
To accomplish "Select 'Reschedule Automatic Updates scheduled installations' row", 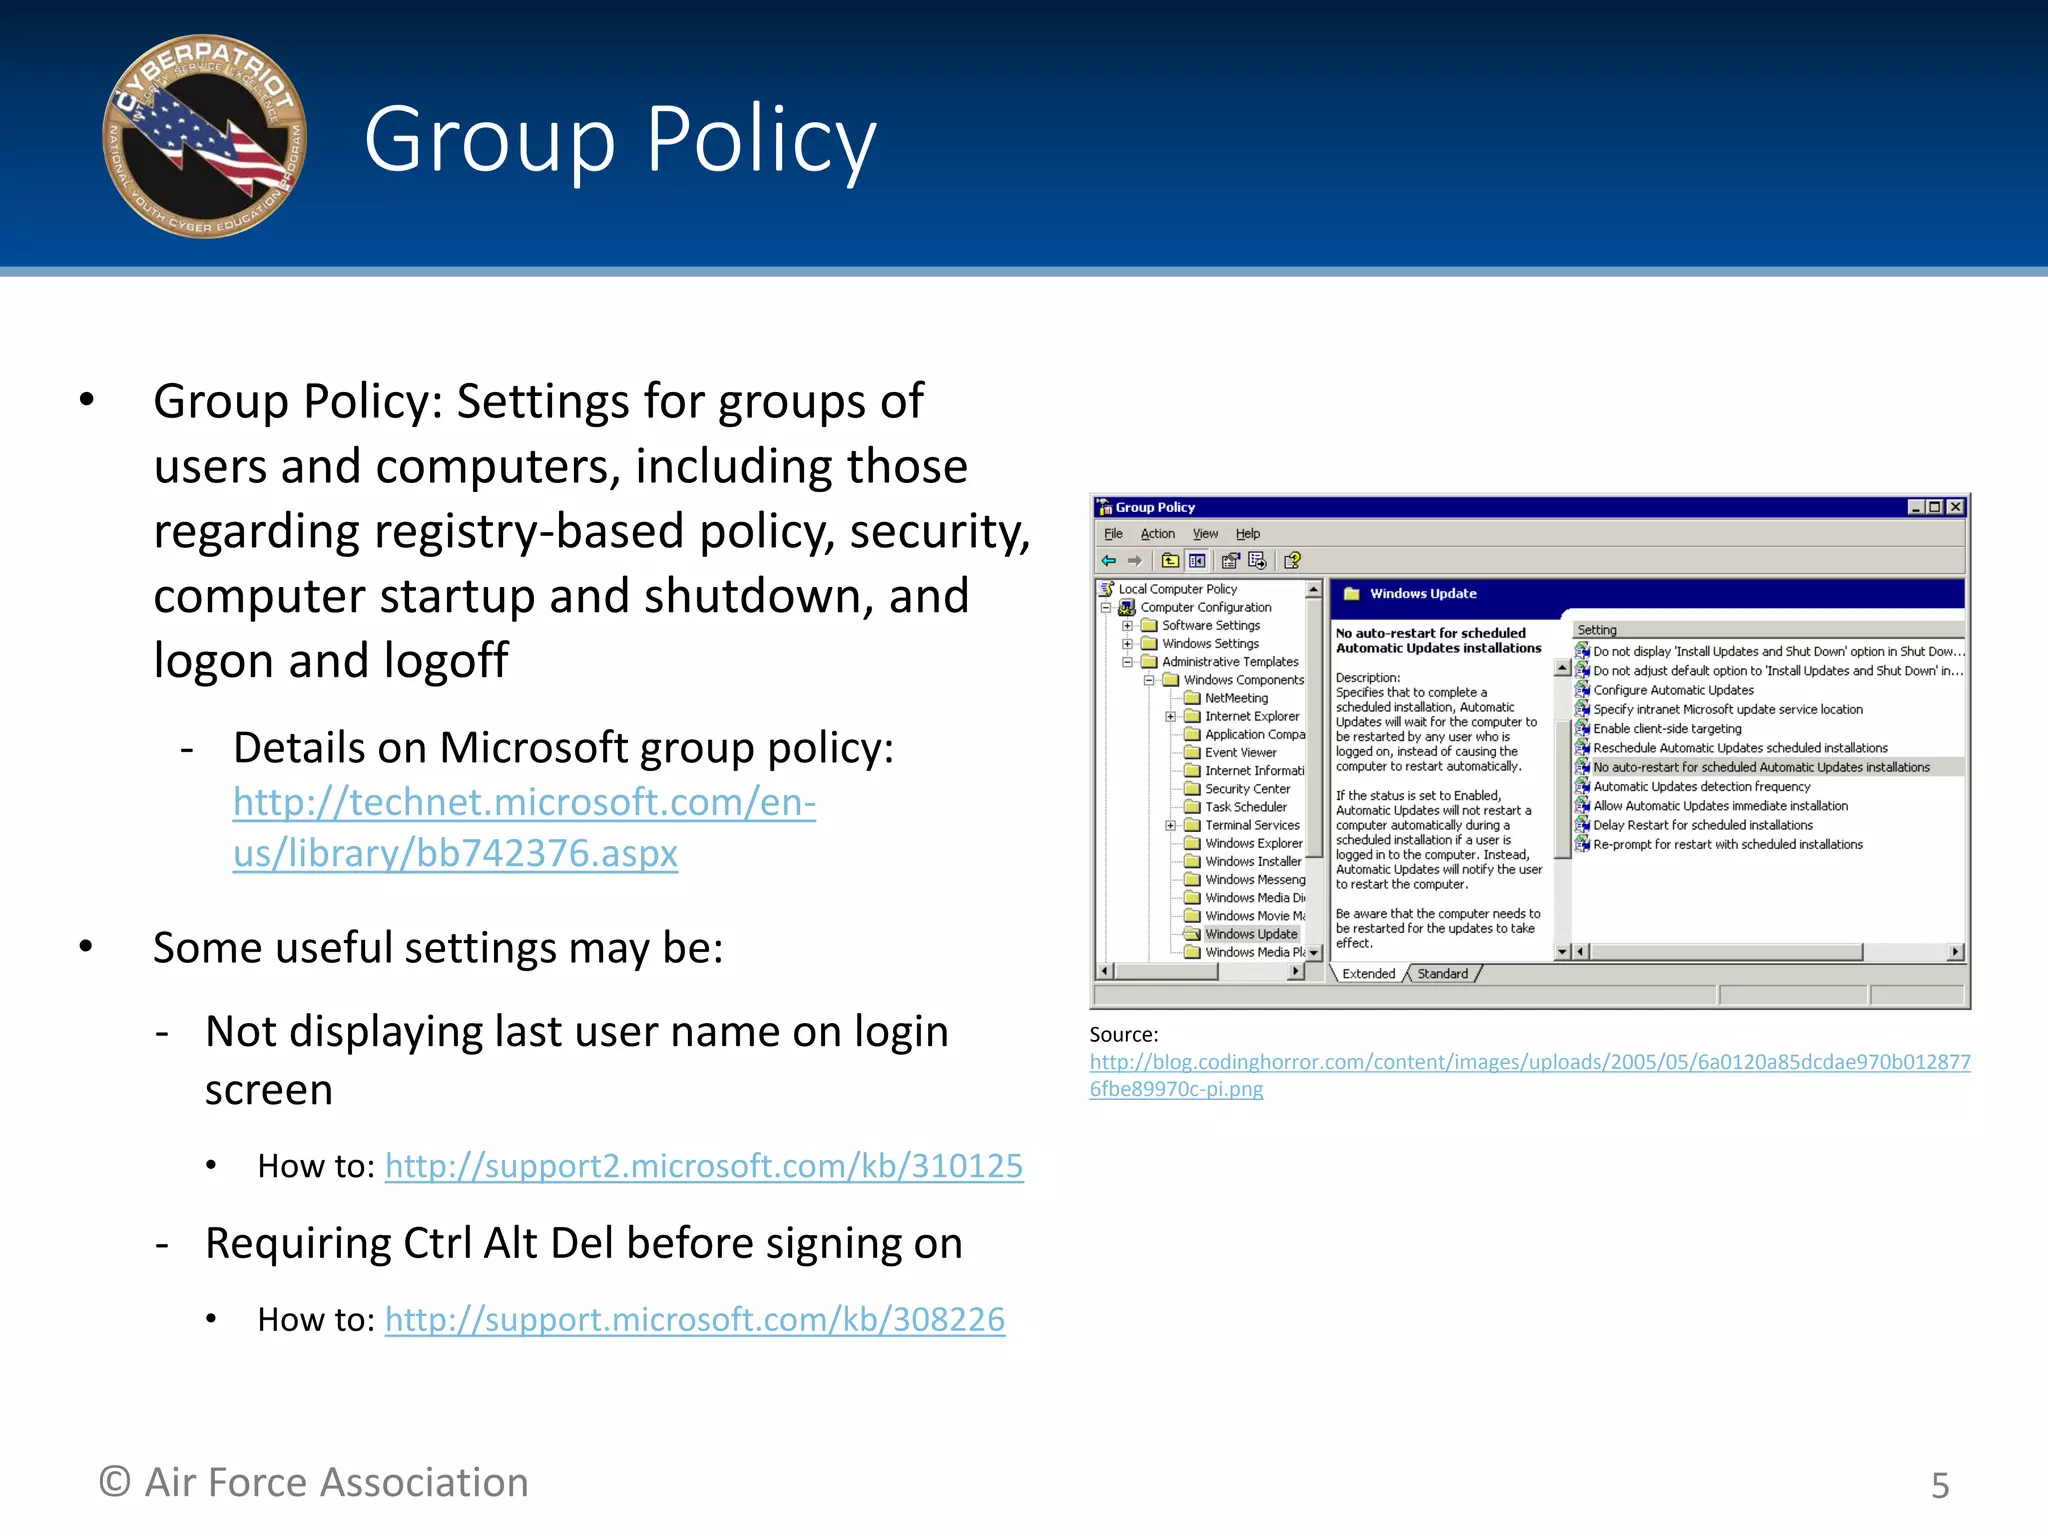I will pos(1740,748).
